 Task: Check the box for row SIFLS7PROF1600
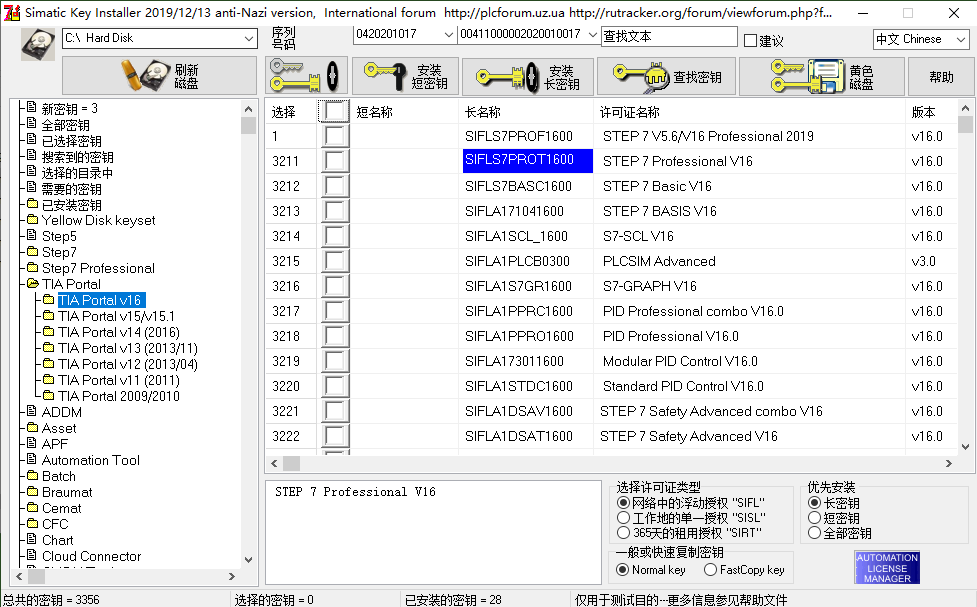334,136
